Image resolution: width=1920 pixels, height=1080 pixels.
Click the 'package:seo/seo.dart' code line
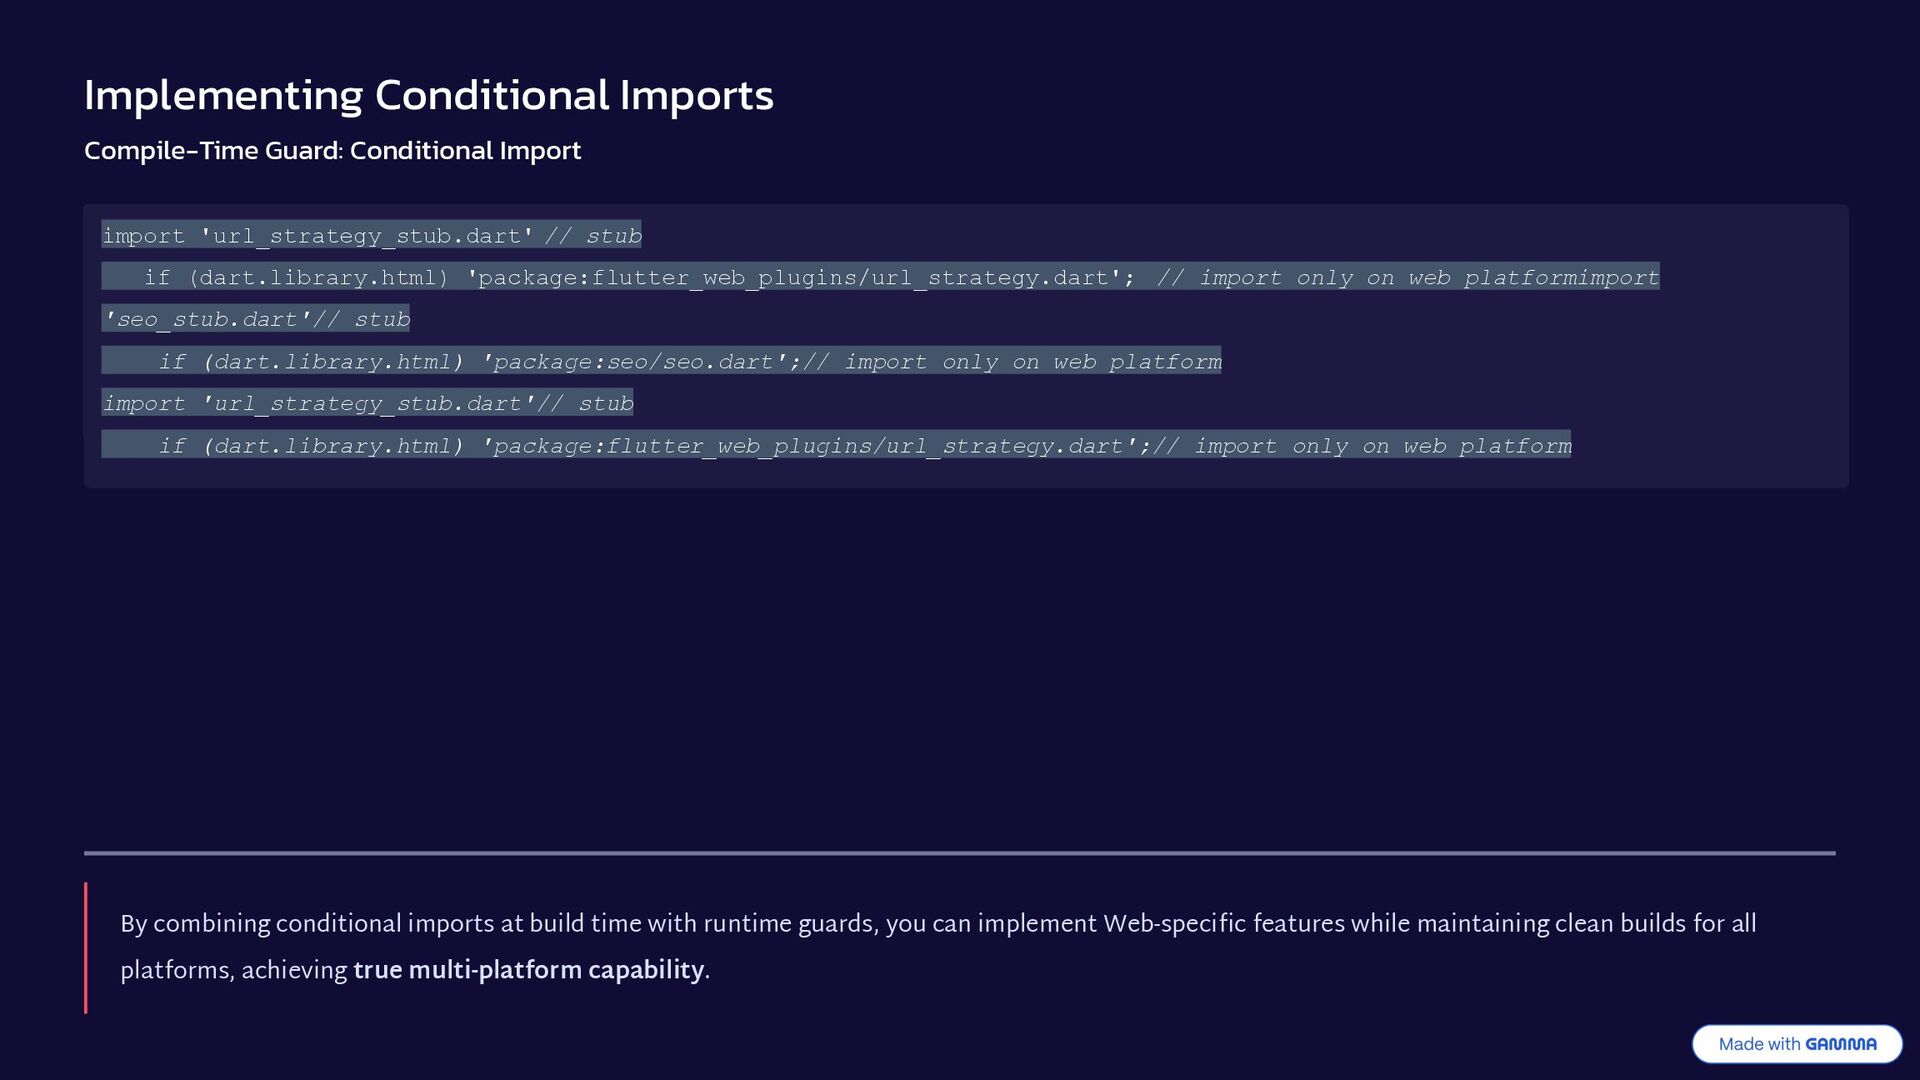[x=660, y=362]
